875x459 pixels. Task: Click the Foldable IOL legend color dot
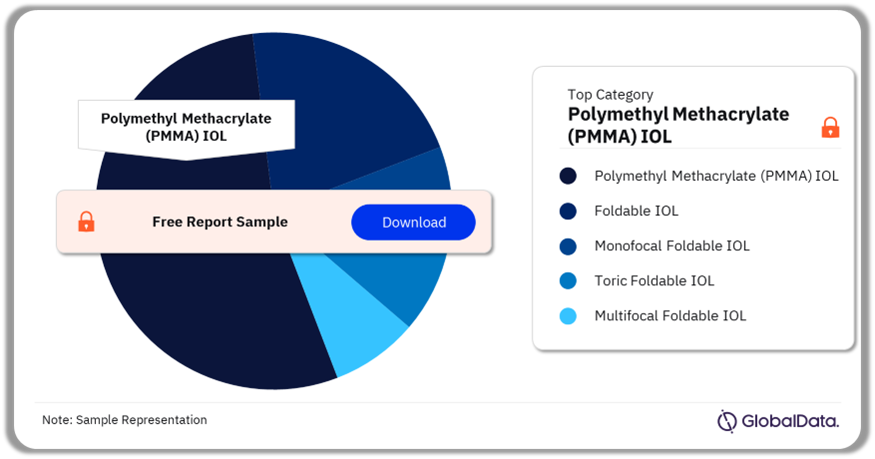coord(568,211)
